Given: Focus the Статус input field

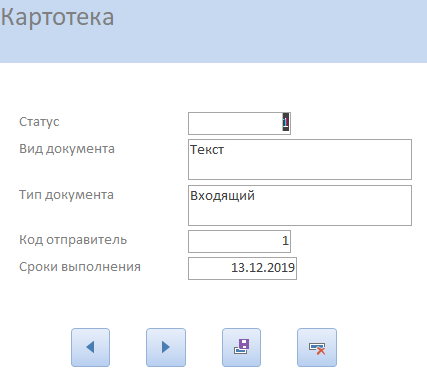Looking at the screenshot, I should (239, 123).
